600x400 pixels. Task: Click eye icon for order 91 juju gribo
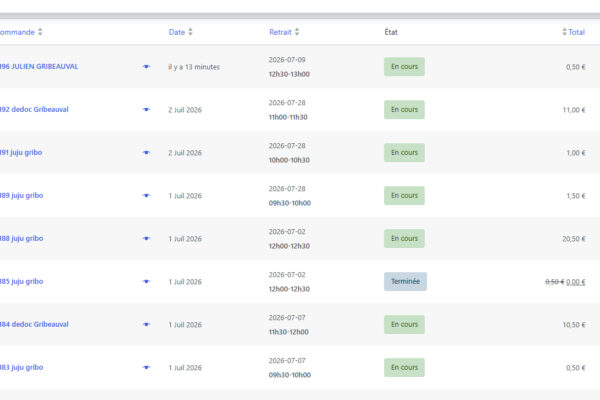pyautogui.click(x=146, y=152)
